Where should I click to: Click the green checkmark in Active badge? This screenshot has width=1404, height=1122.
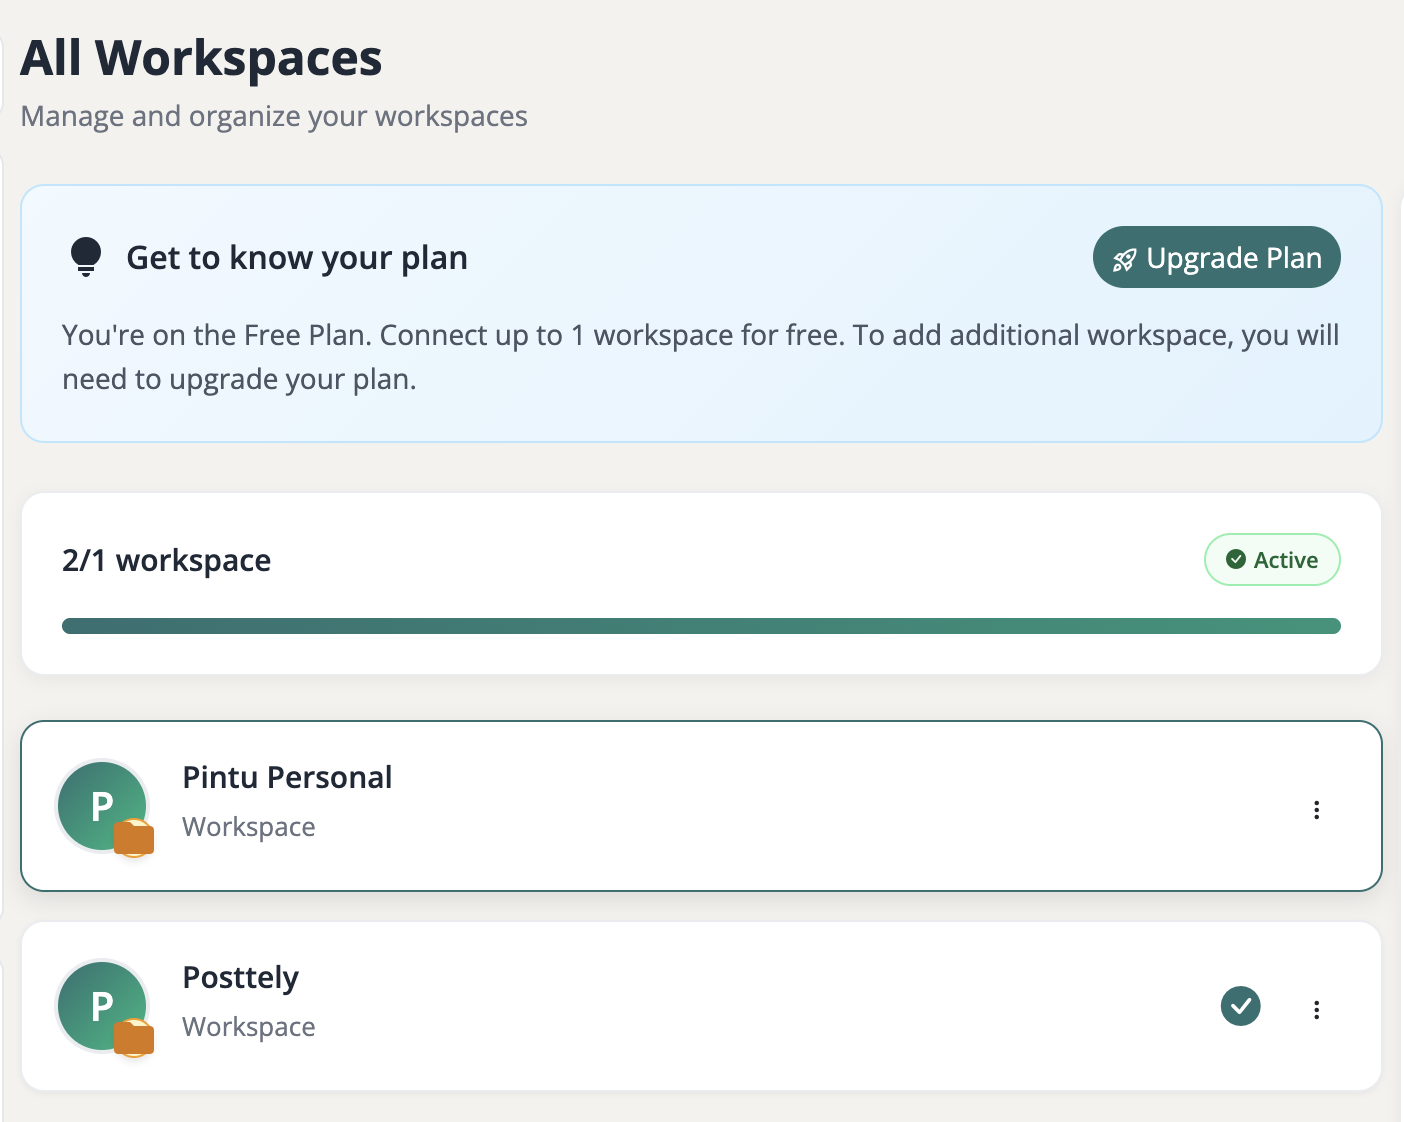[x=1236, y=560]
